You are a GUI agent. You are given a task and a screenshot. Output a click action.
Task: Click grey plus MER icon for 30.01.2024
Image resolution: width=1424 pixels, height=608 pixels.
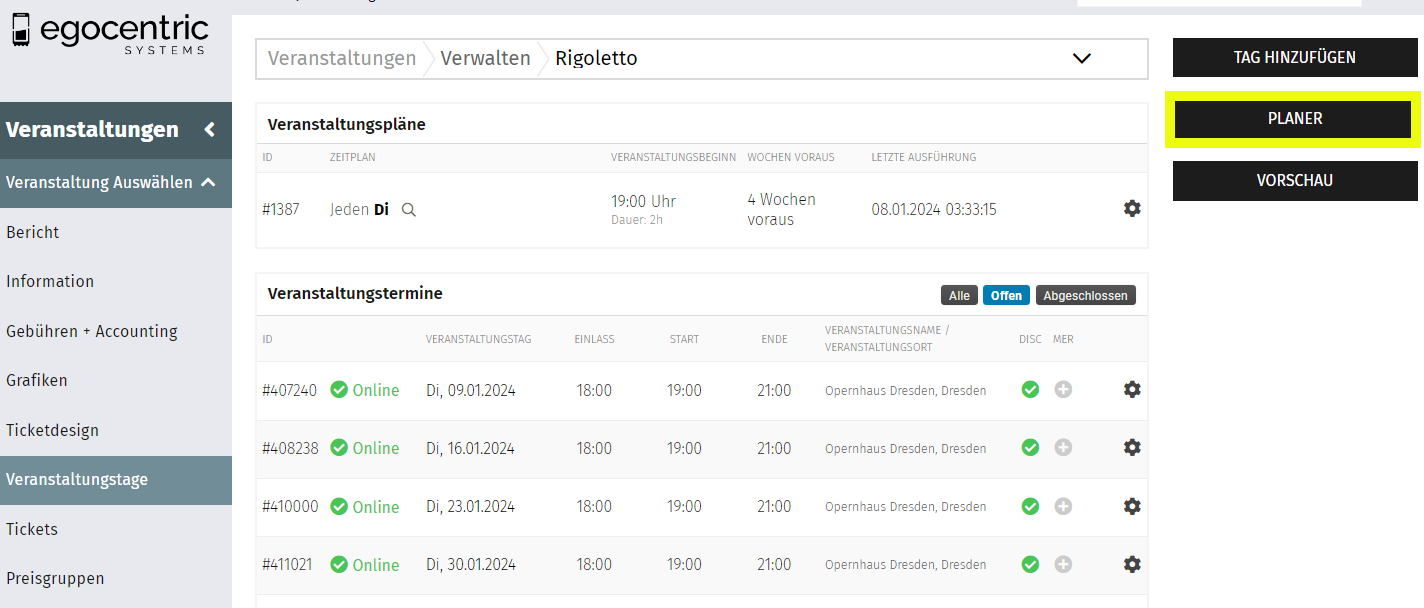point(1063,565)
